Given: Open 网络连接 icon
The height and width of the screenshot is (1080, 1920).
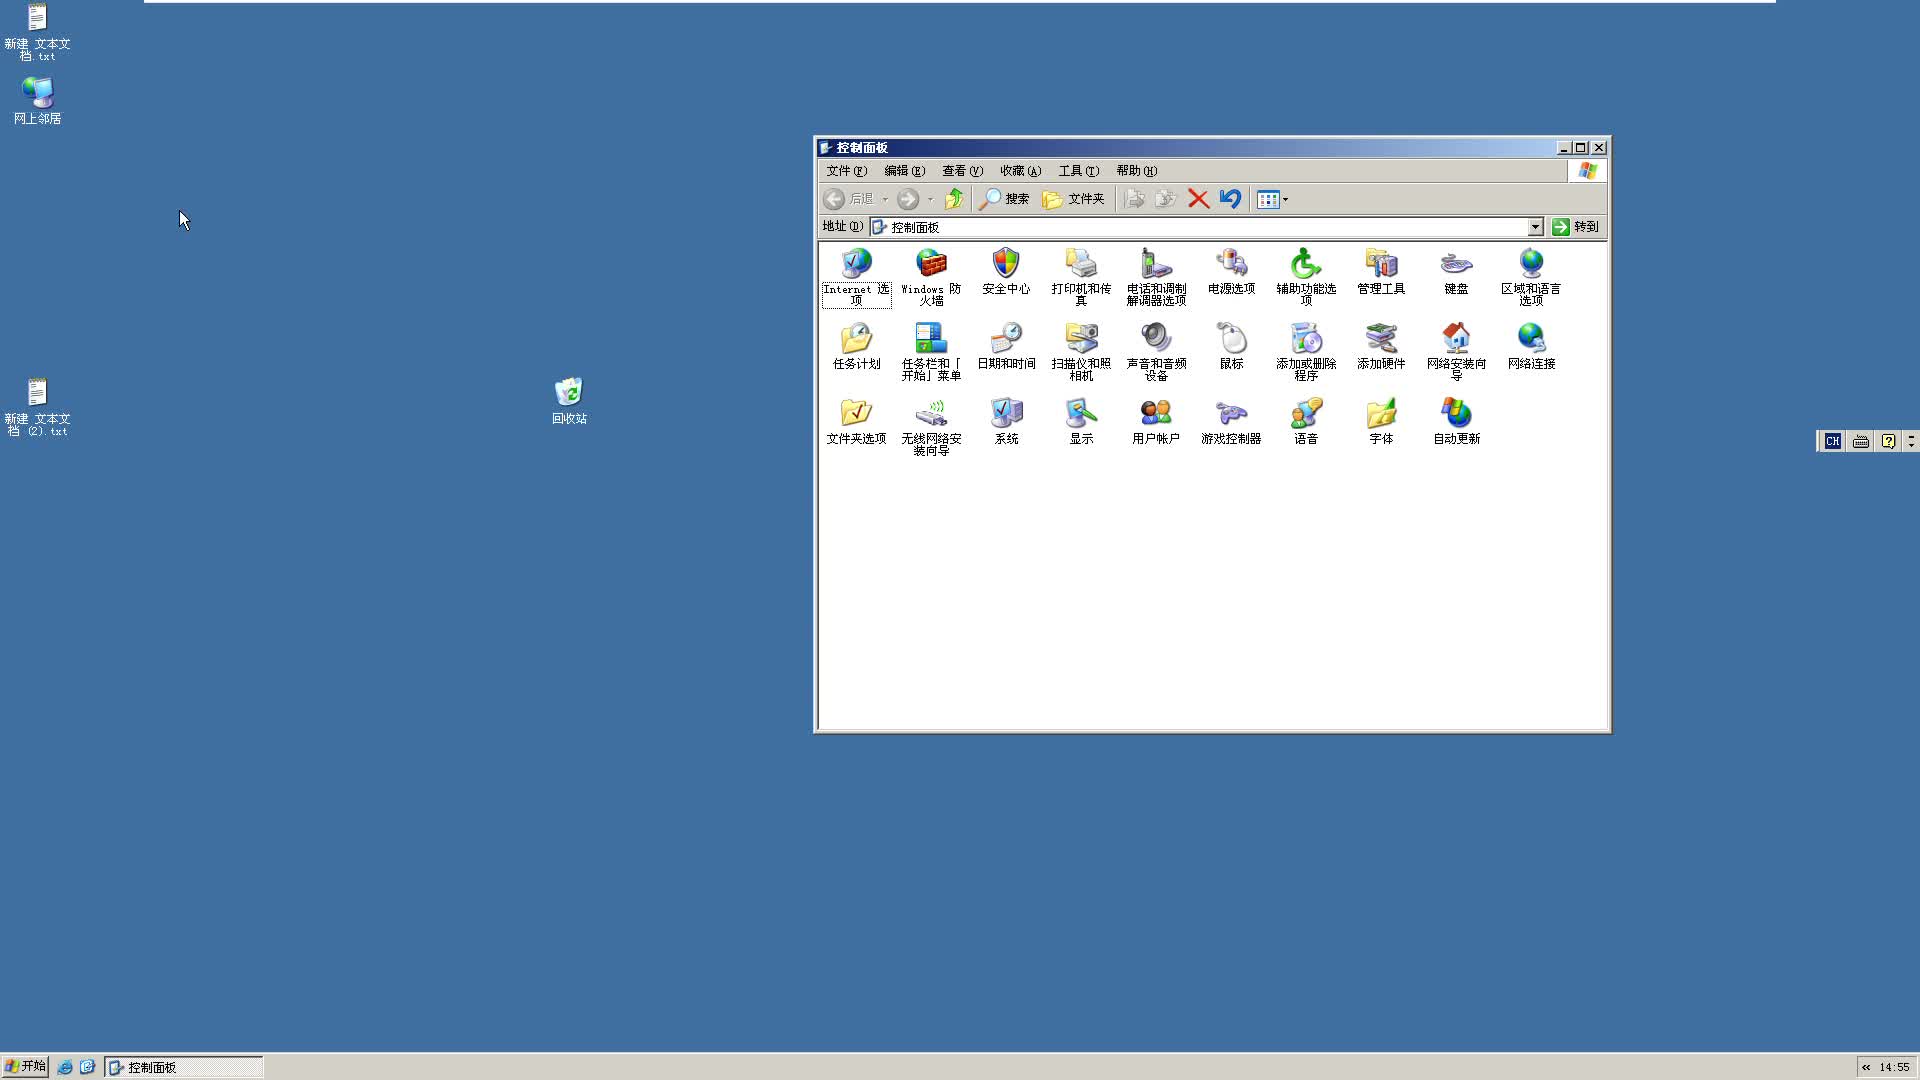Looking at the screenshot, I should [1531, 346].
